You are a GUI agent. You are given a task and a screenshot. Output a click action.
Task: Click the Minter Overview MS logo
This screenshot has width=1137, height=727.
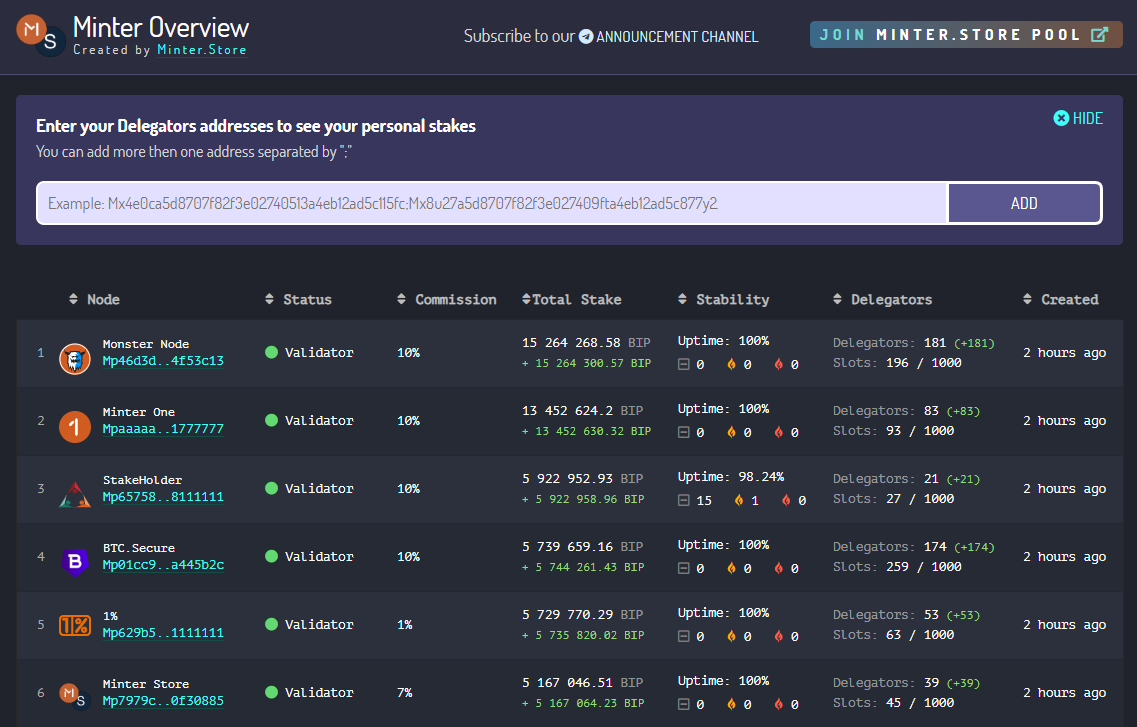pyautogui.click(x=41, y=36)
